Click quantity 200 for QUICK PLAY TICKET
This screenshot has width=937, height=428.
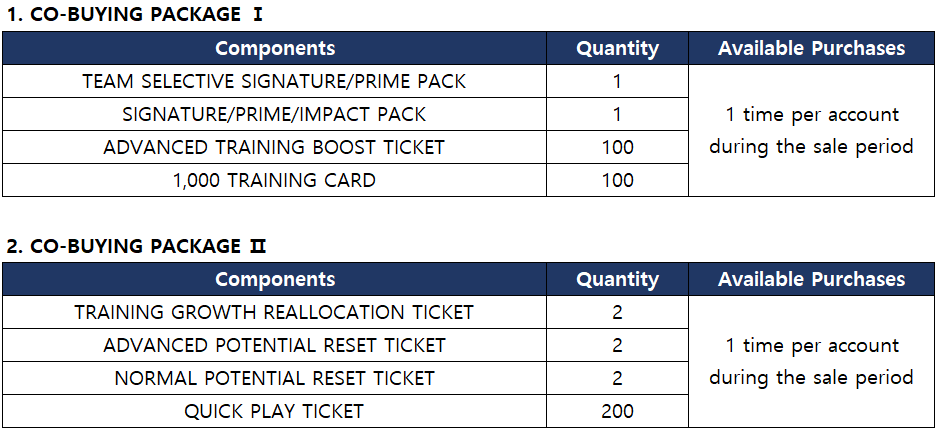(617, 411)
